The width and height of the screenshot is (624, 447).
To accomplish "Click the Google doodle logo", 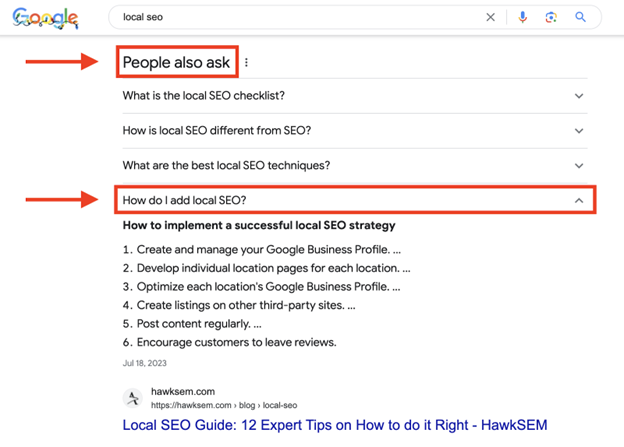I will (45, 17).
